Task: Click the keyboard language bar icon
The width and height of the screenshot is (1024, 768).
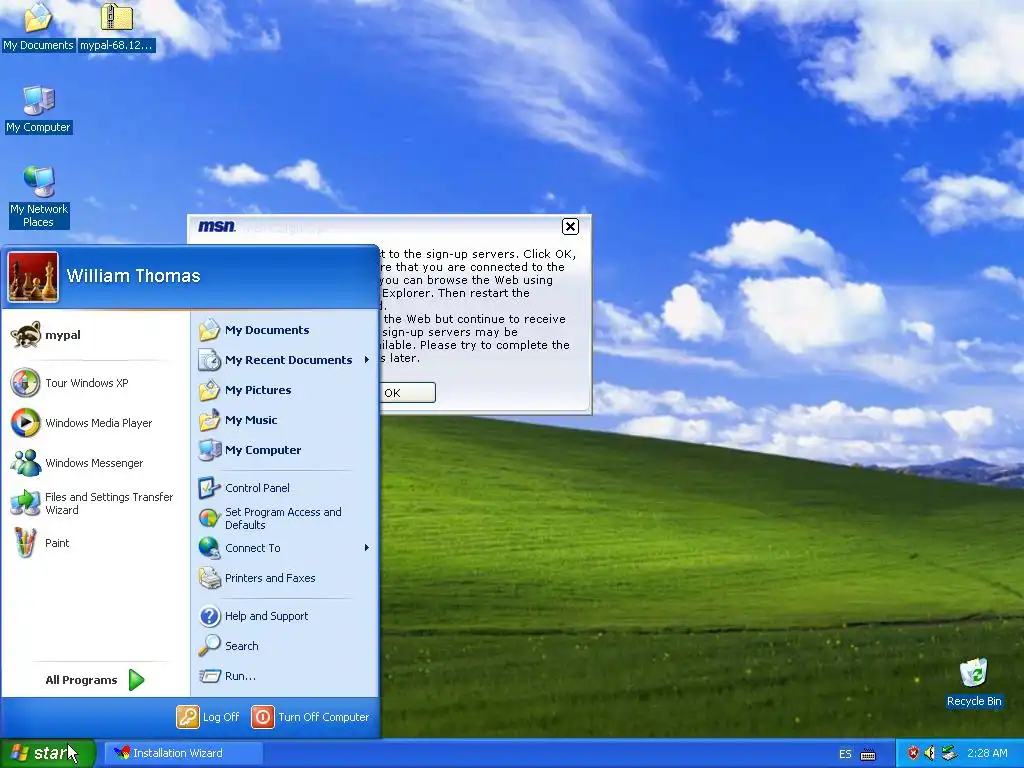Action: (868, 754)
